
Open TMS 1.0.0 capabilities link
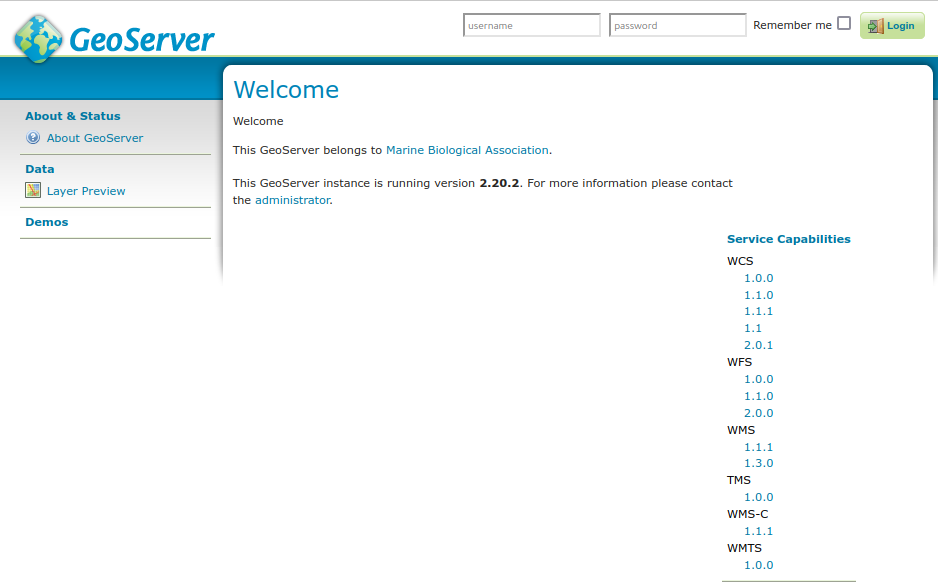pos(759,497)
